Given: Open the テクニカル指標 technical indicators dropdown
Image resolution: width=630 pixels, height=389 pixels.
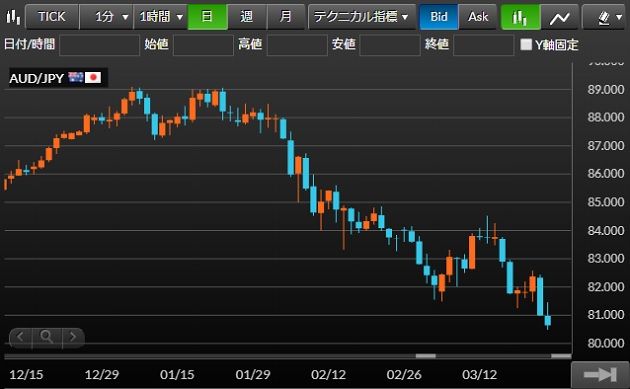Looking at the screenshot, I should click(362, 17).
